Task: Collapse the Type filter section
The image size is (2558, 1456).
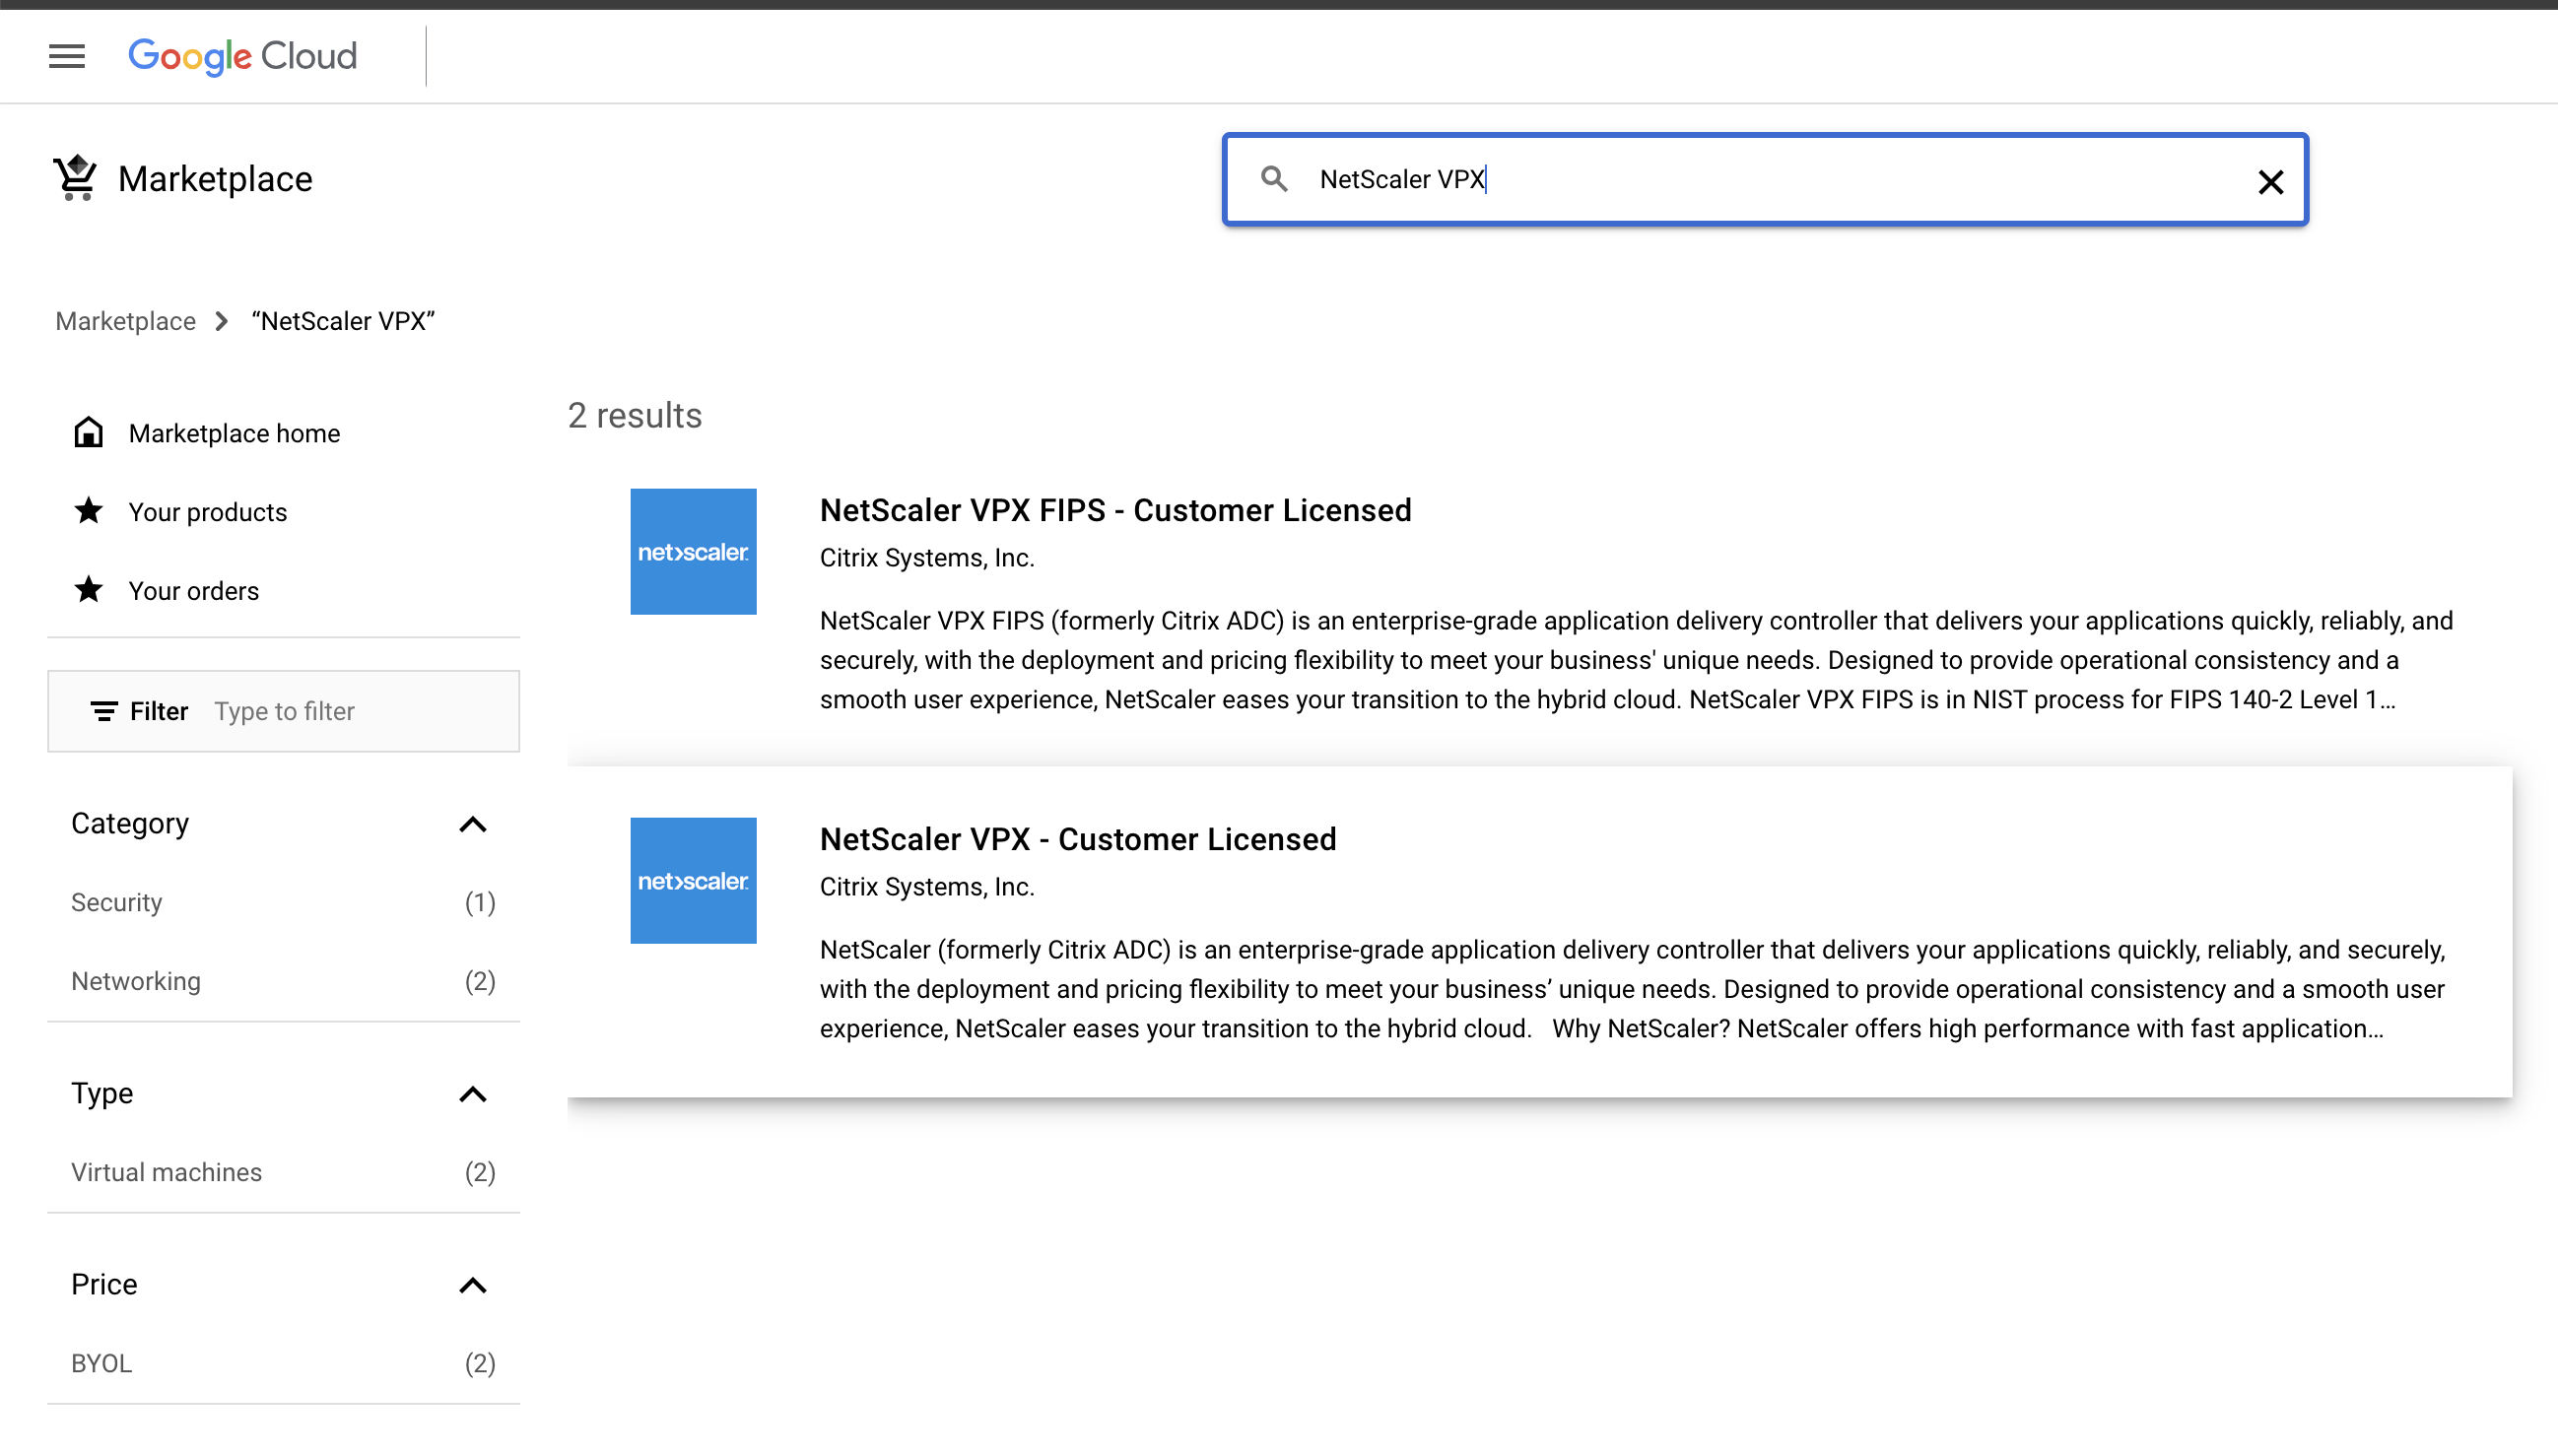Action: 473,1094
